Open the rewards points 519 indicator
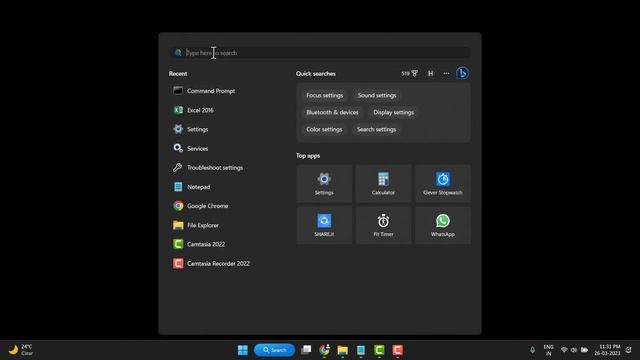The width and height of the screenshot is (640, 360). pyautogui.click(x=409, y=73)
